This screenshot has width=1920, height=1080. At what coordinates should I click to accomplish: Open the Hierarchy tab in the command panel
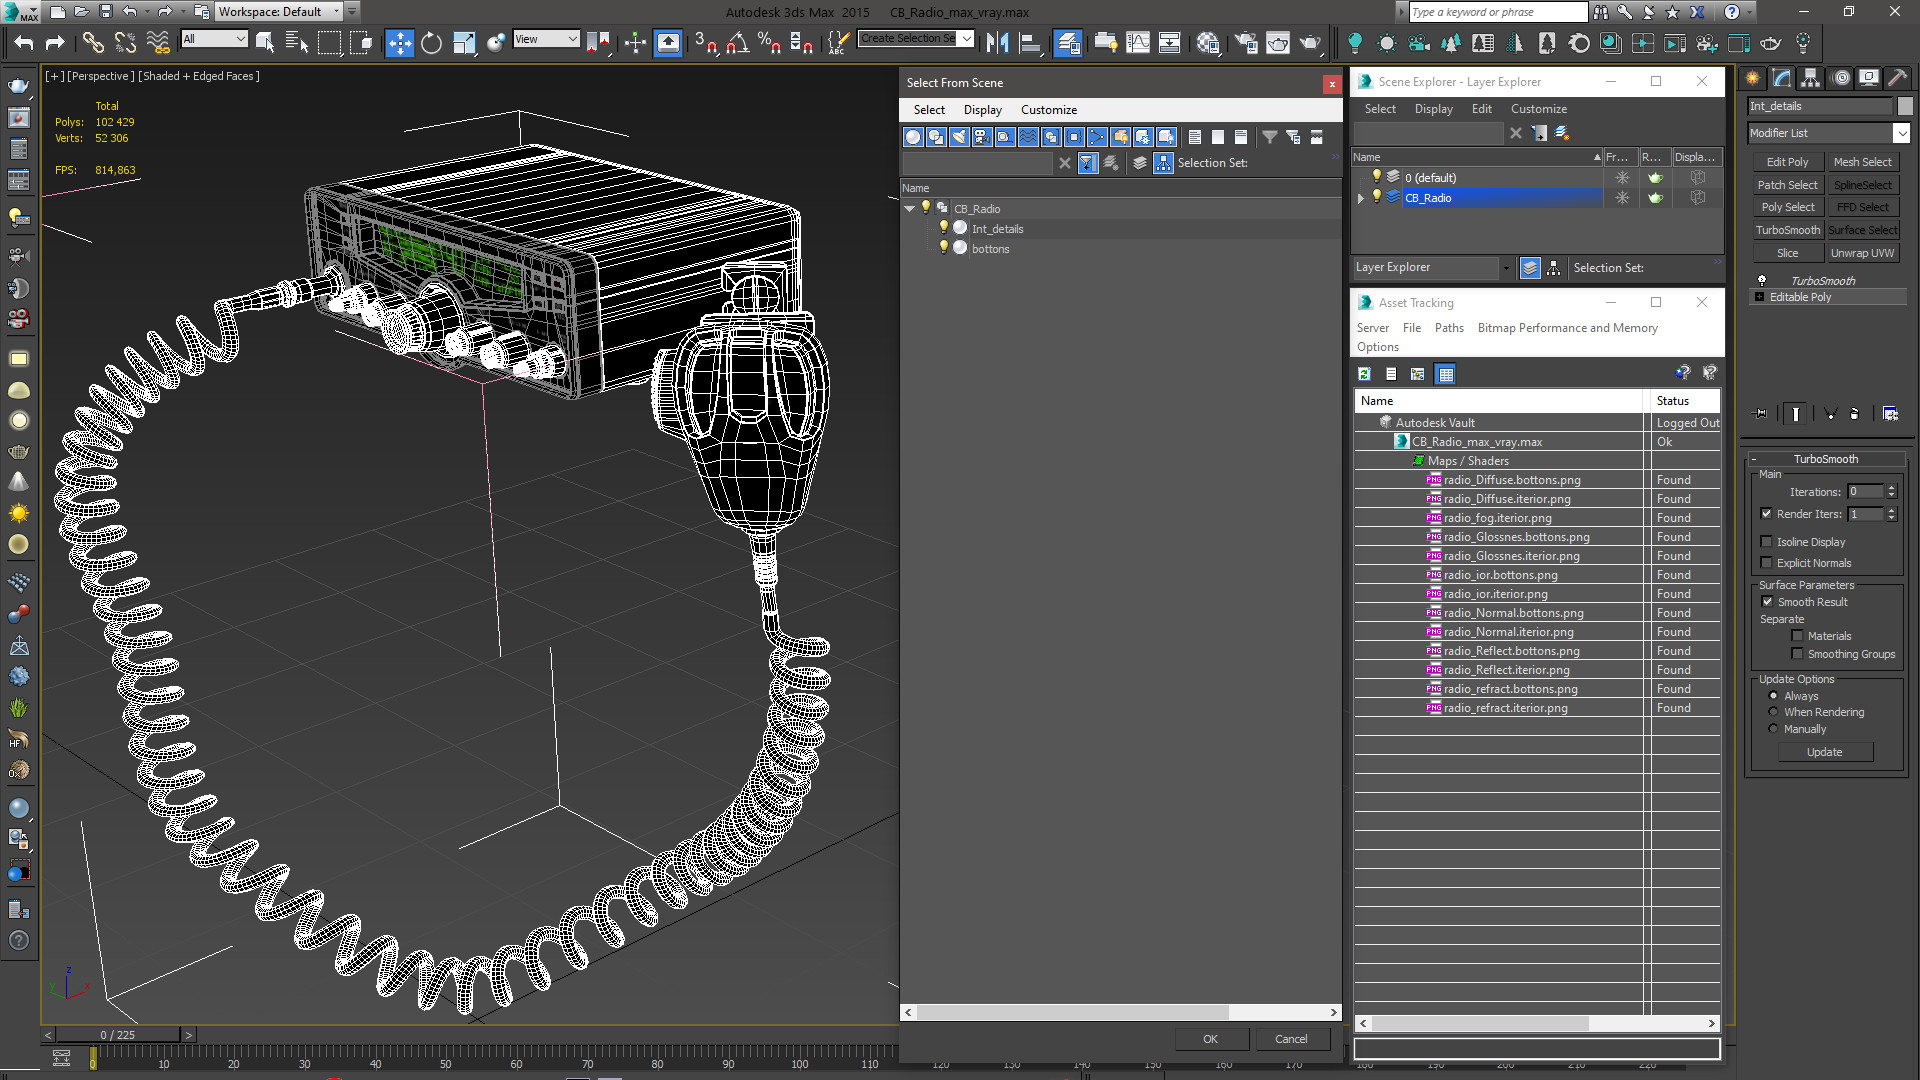point(1811,78)
